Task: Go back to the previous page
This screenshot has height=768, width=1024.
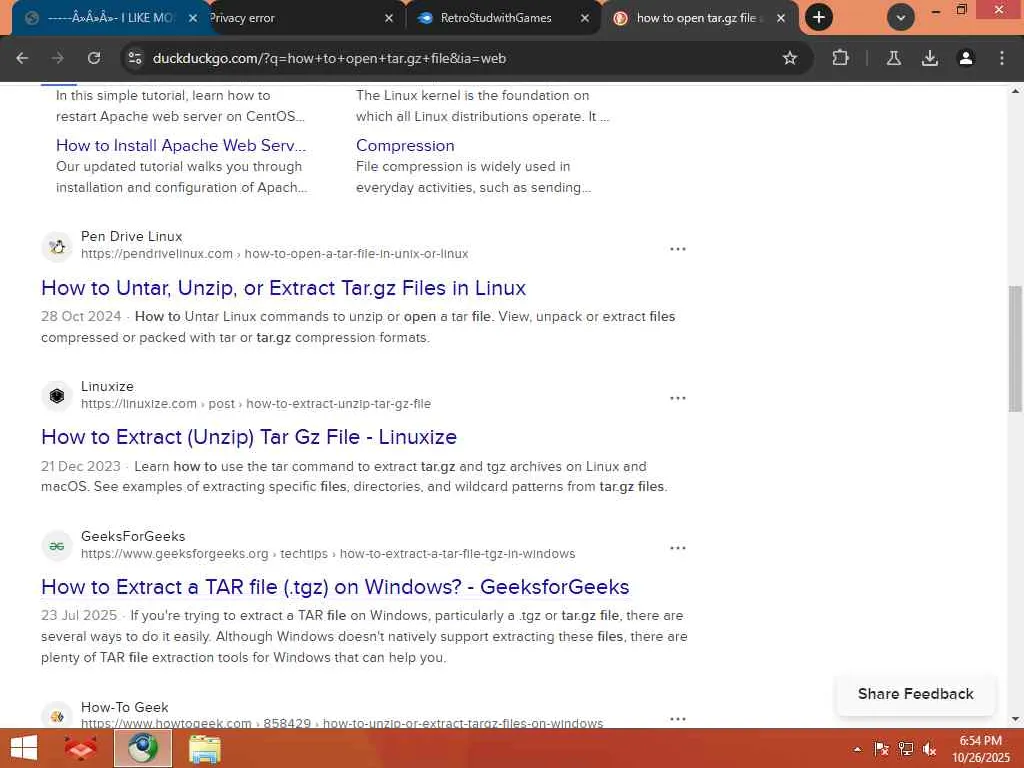Action: point(22,58)
